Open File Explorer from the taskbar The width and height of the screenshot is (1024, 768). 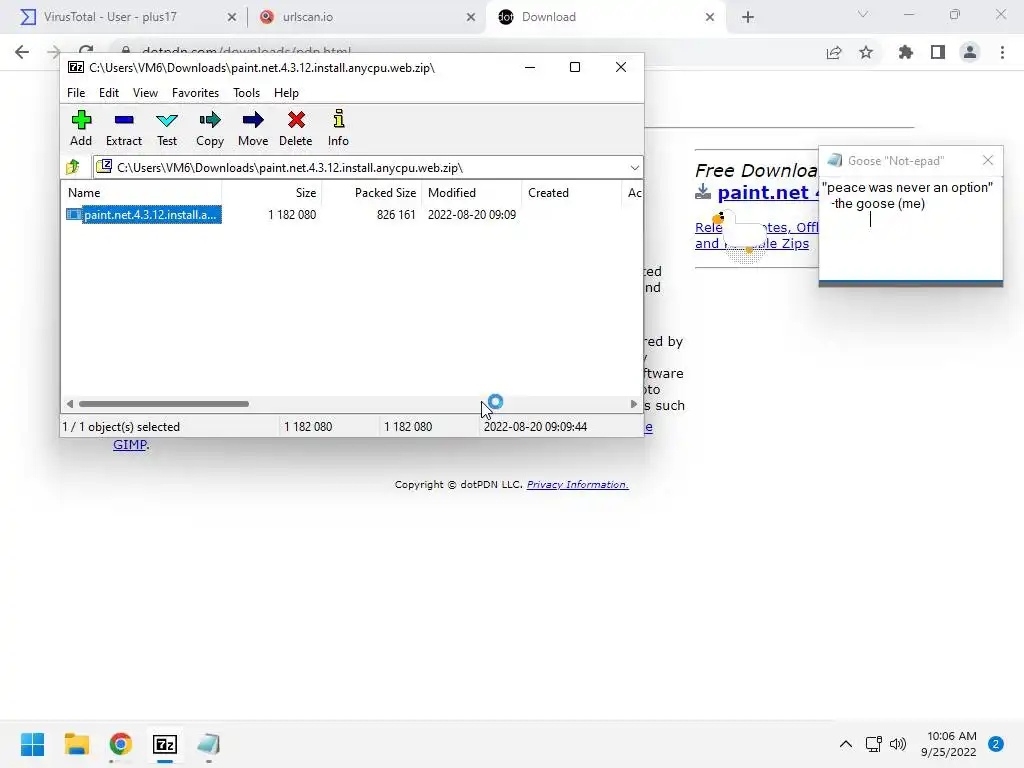pyautogui.click(x=76, y=744)
